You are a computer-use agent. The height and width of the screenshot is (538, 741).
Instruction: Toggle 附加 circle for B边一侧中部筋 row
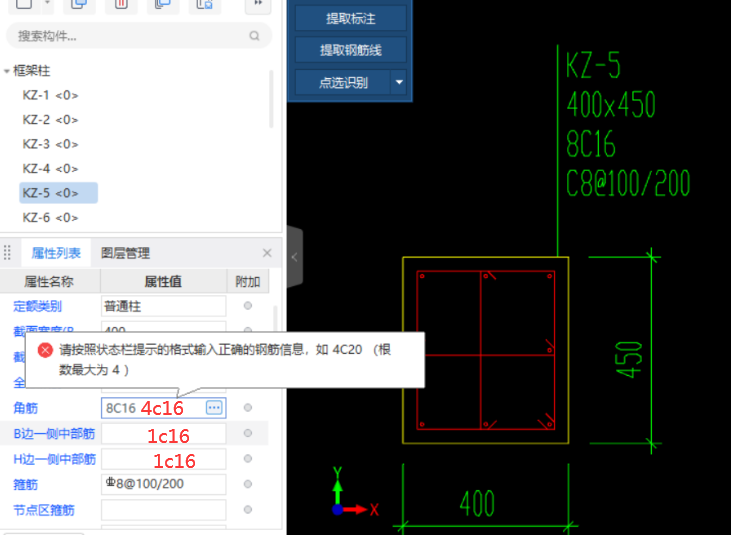point(248,433)
